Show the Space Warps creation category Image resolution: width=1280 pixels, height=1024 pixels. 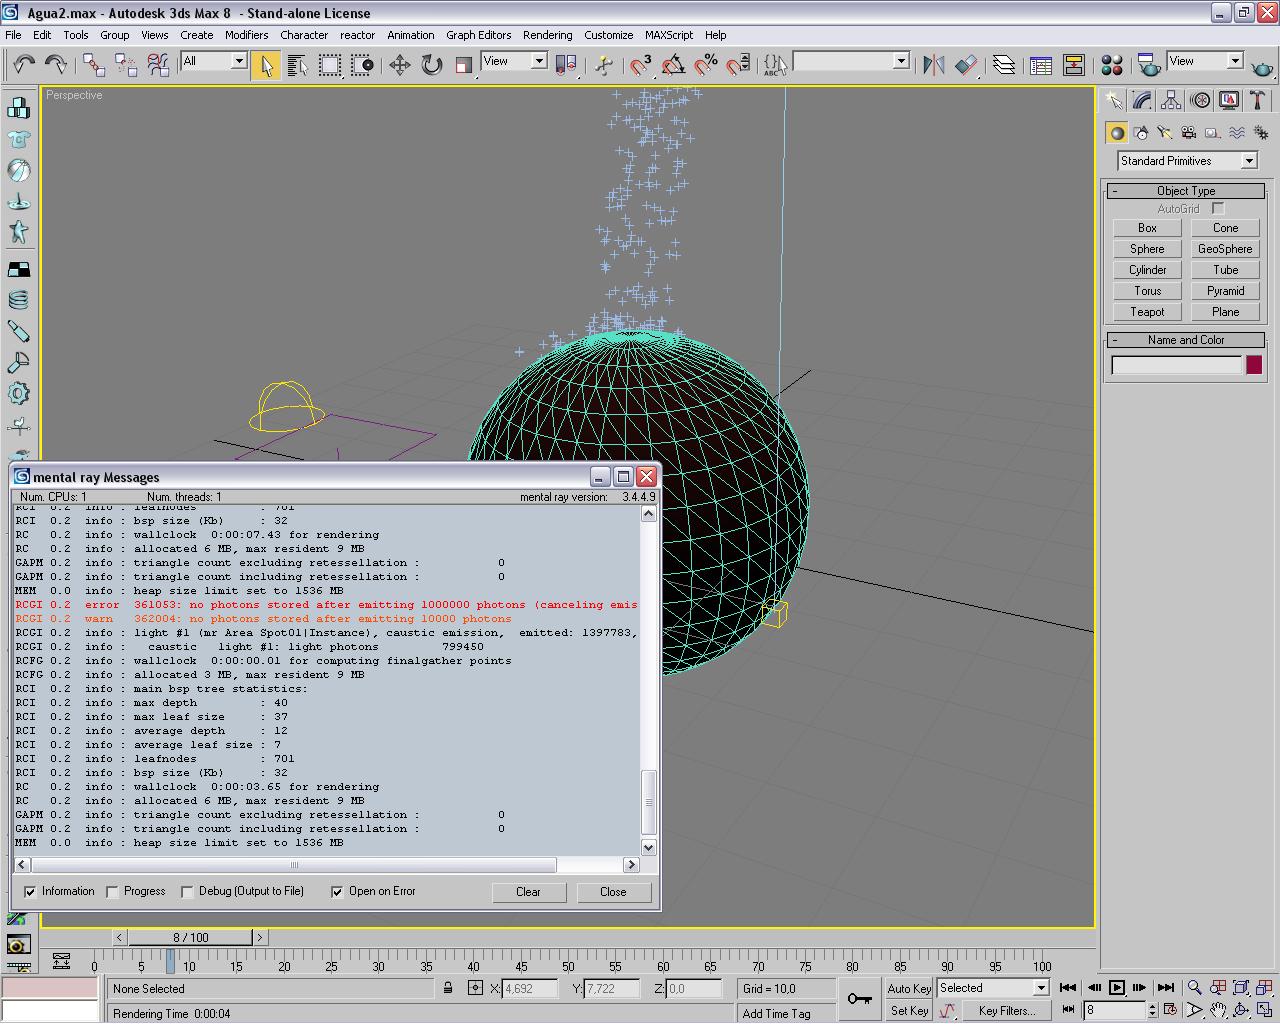1236,133
